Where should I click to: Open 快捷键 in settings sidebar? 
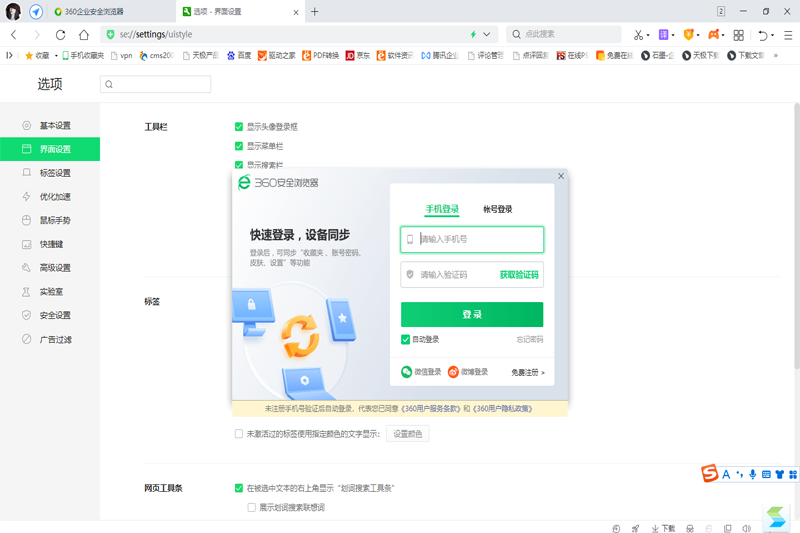(50, 244)
